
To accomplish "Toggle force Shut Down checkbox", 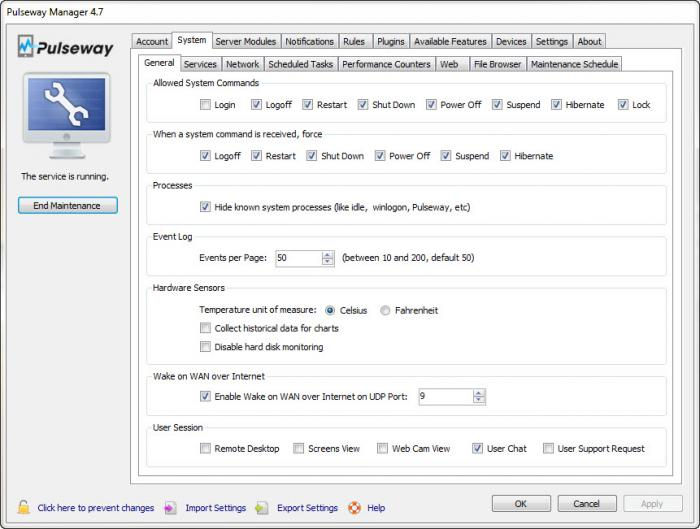I will pyautogui.click(x=312, y=156).
